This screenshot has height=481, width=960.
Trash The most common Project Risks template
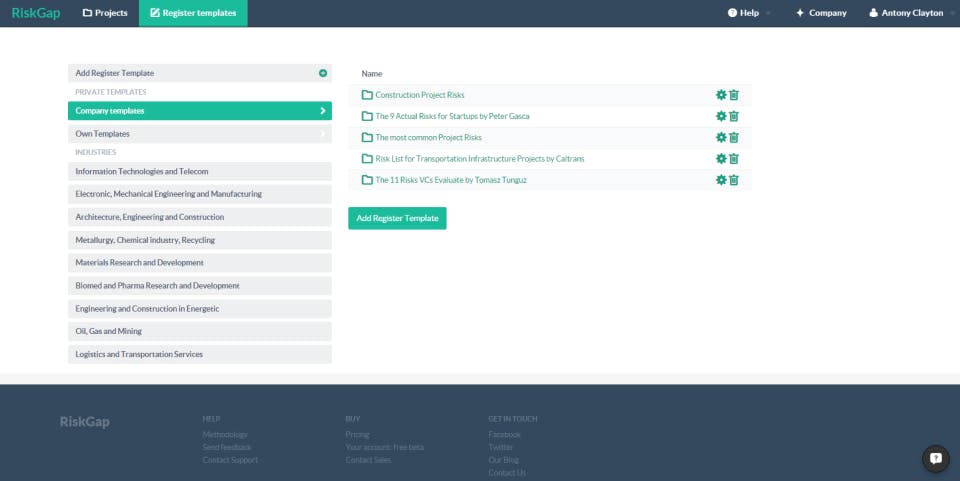(733, 138)
